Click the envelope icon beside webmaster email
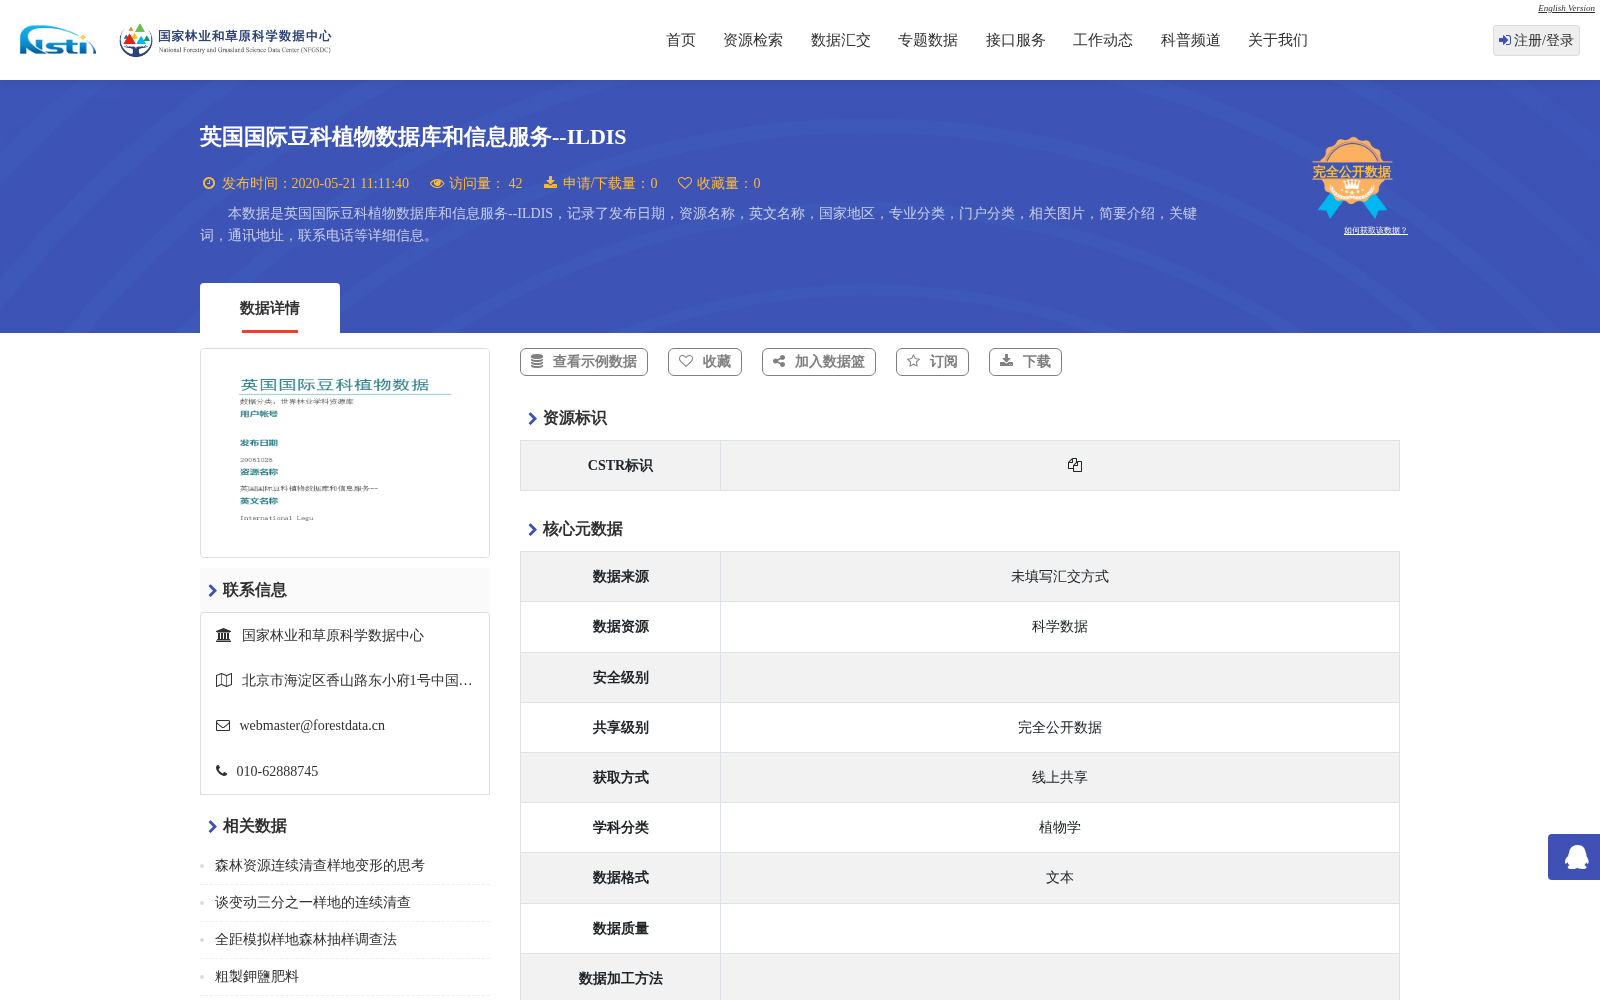This screenshot has width=1600, height=1000. pyautogui.click(x=223, y=725)
